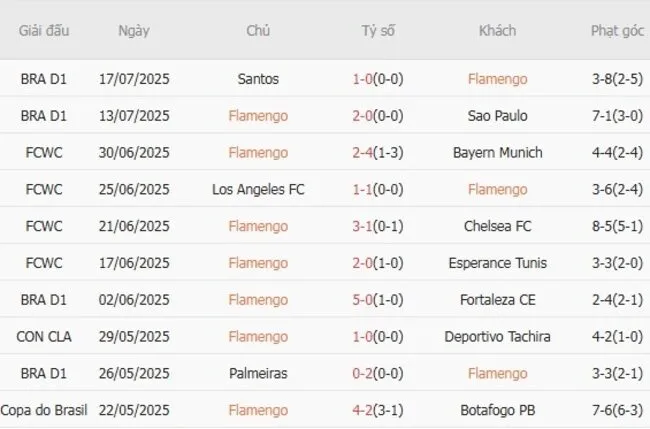Click the 17/07/2025 match date
This screenshot has width=650, height=429.
[x=134, y=79]
